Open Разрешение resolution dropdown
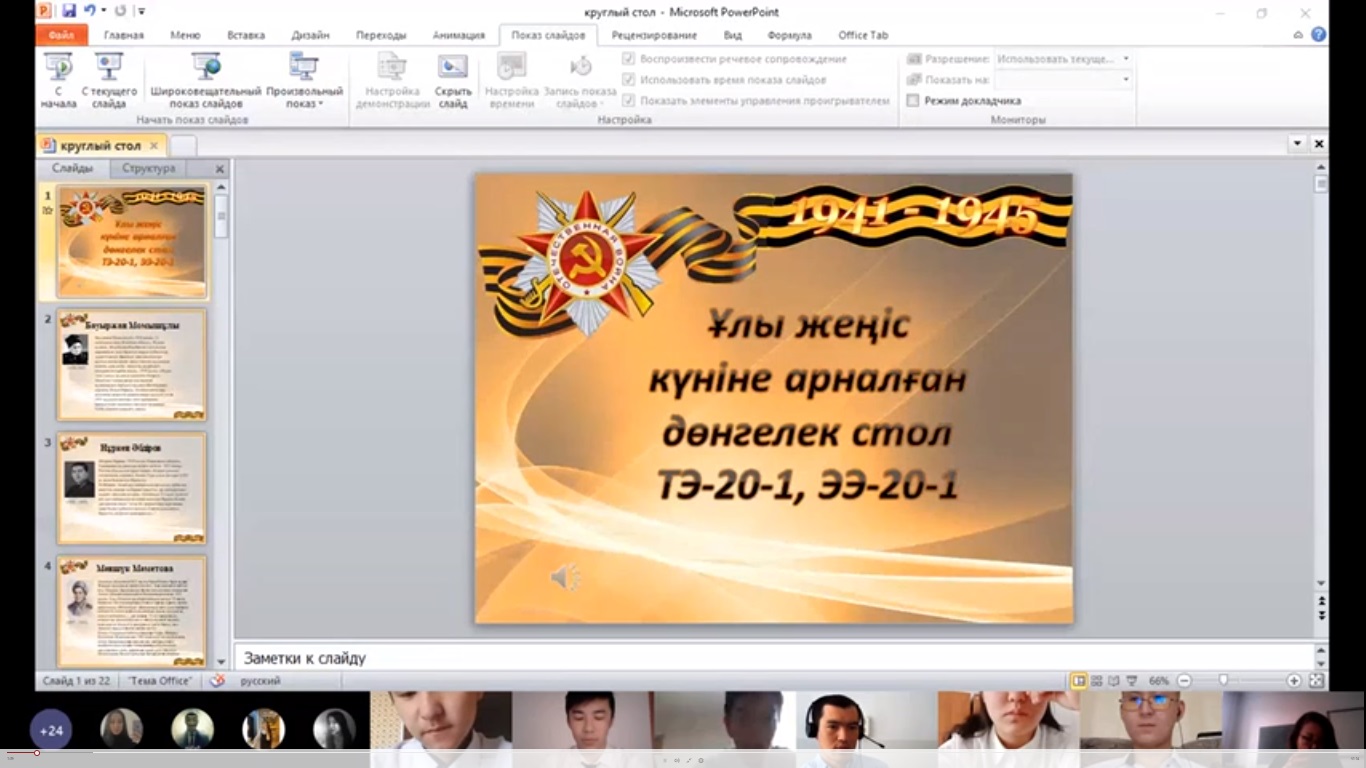The image size is (1366, 768). pyautogui.click(x=1126, y=59)
